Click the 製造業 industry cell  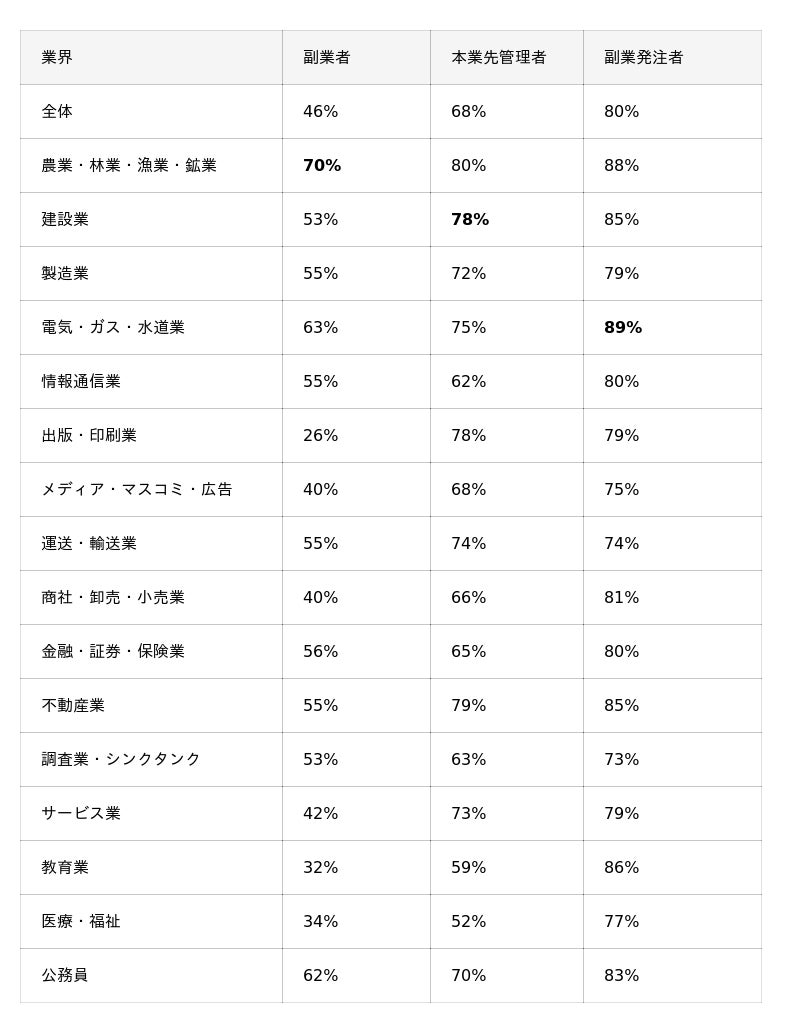(65, 274)
